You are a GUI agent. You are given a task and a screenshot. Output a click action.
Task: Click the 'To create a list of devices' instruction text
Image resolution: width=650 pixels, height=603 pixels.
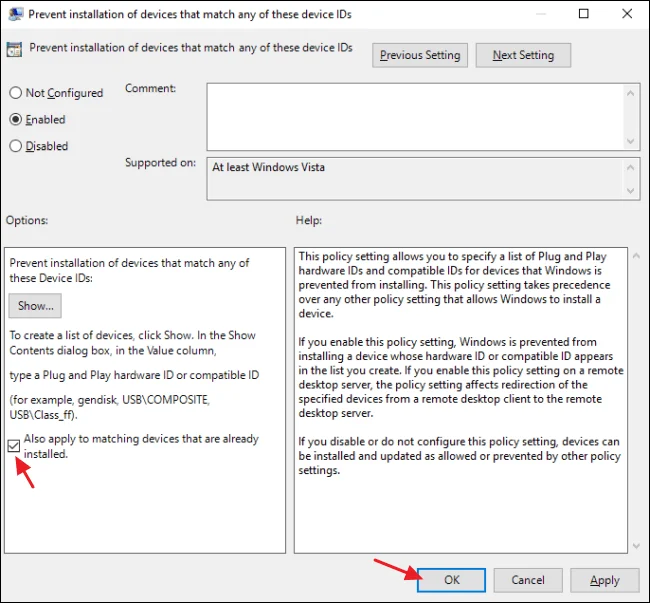pyautogui.click(x=133, y=343)
